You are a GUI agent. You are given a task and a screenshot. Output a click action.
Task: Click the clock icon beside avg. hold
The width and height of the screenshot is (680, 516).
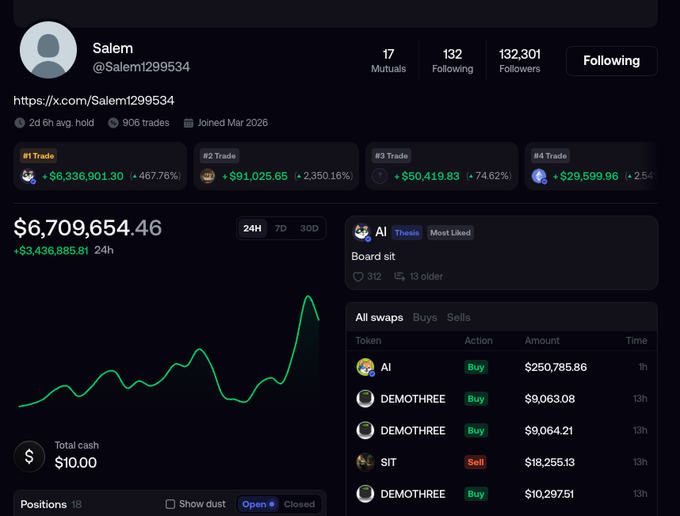(x=20, y=123)
